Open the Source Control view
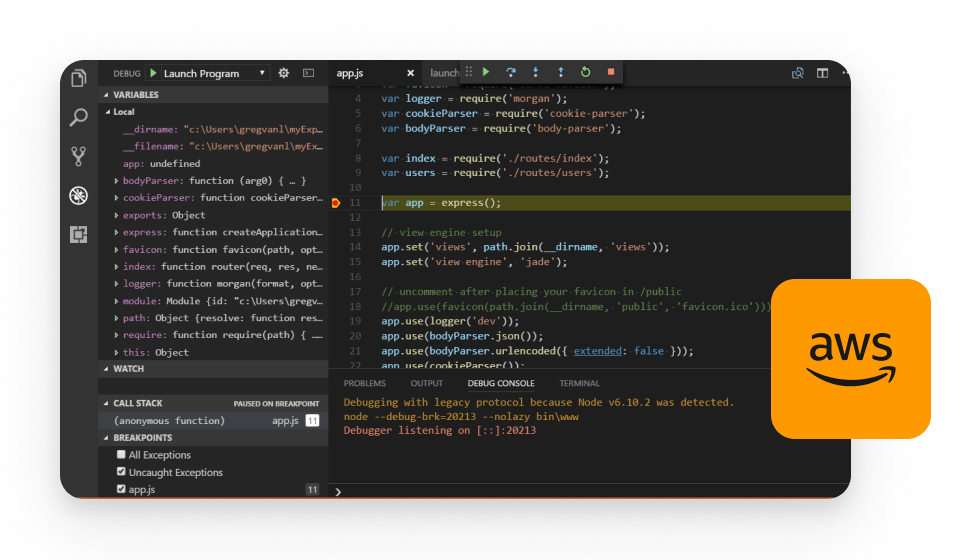This screenshot has width=960, height=560. (x=78, y=156)
